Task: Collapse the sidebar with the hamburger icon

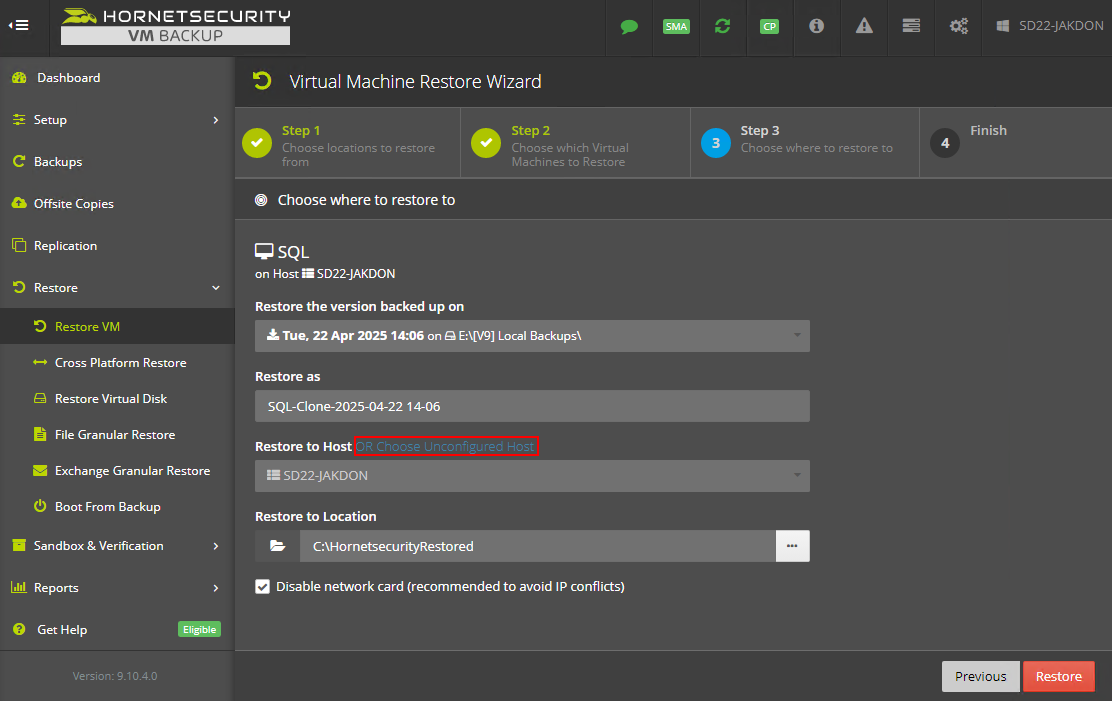Action: tap(19, 26)
